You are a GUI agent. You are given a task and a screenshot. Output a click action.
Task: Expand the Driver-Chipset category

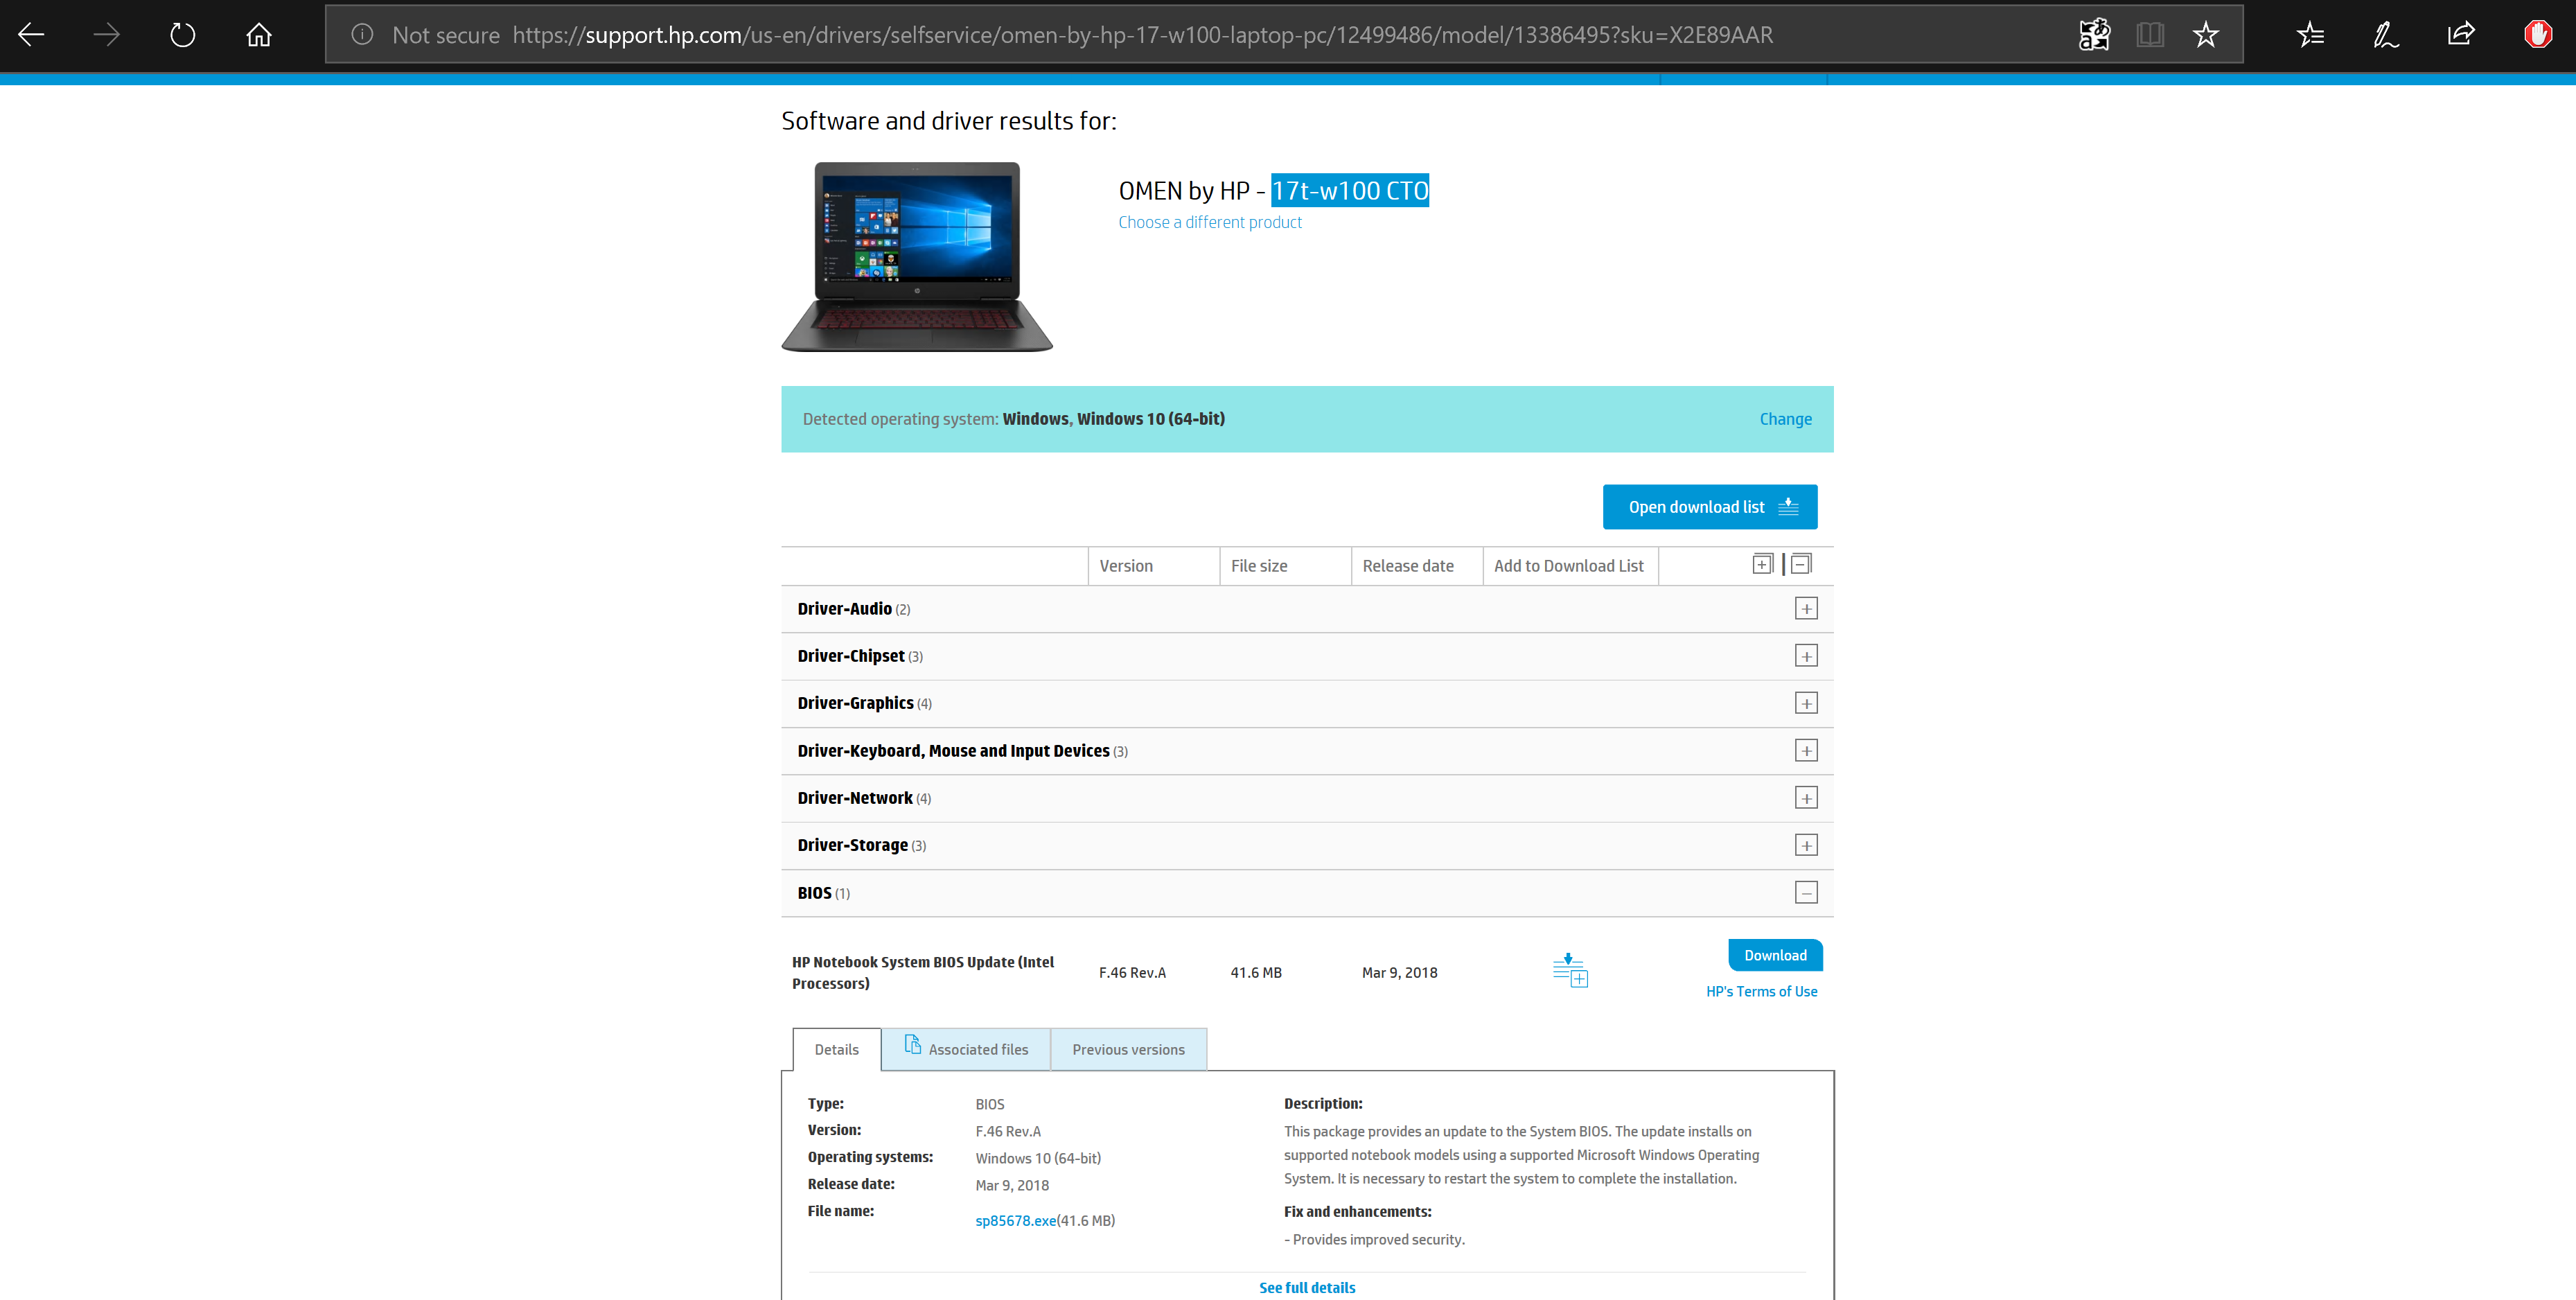pos(1806,656)
